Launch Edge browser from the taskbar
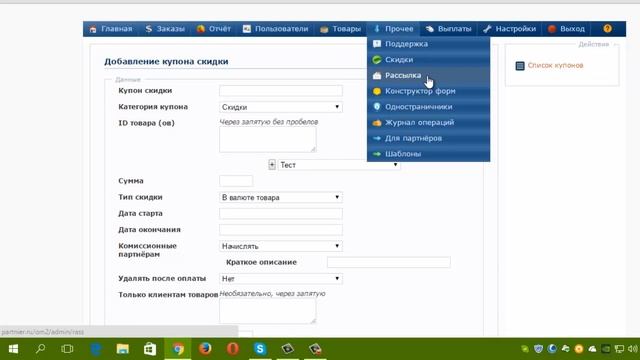This screenshot has width=640, height=360. [x=96, y=349]
